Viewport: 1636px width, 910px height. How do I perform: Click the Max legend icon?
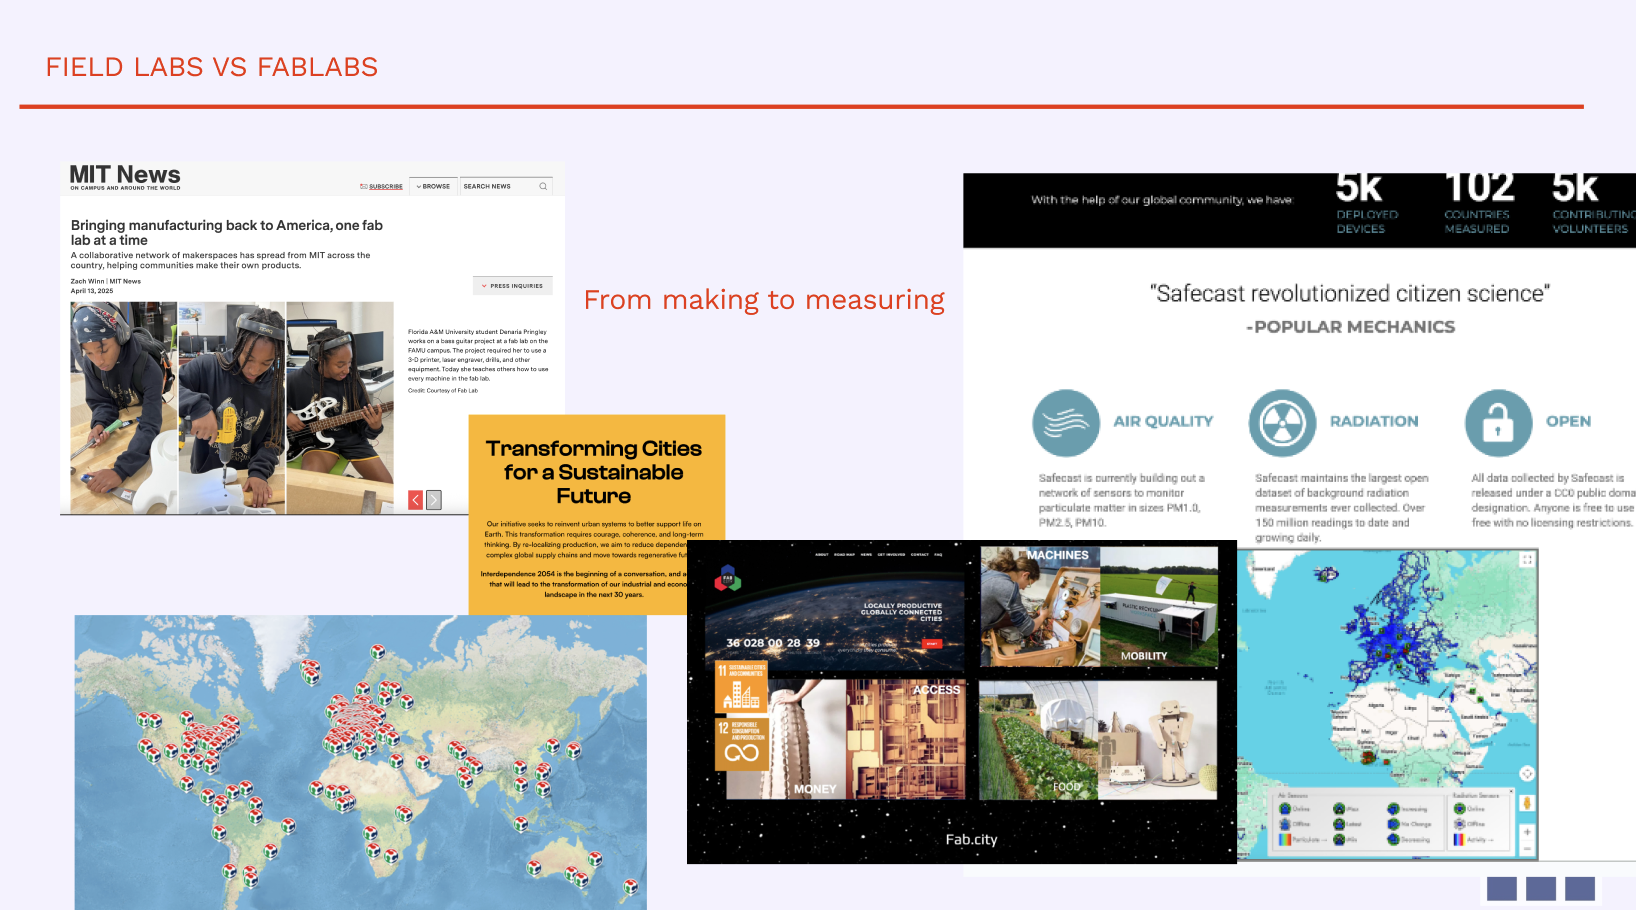click(1339, 809)
